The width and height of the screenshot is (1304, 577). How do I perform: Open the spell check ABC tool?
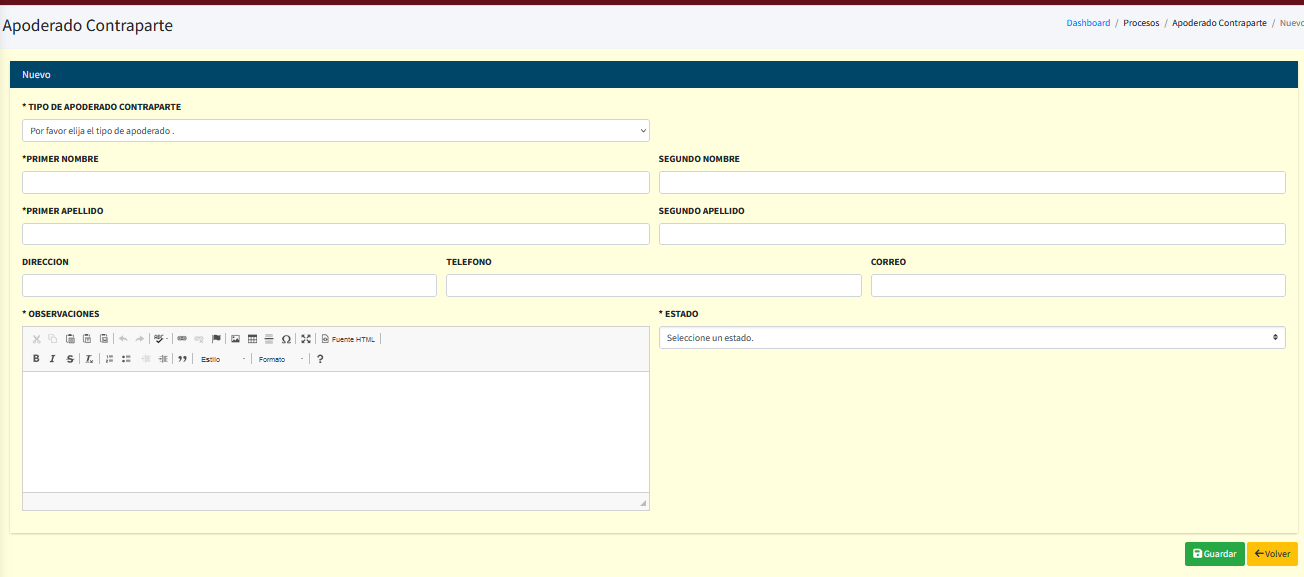(x=160, y=339)
